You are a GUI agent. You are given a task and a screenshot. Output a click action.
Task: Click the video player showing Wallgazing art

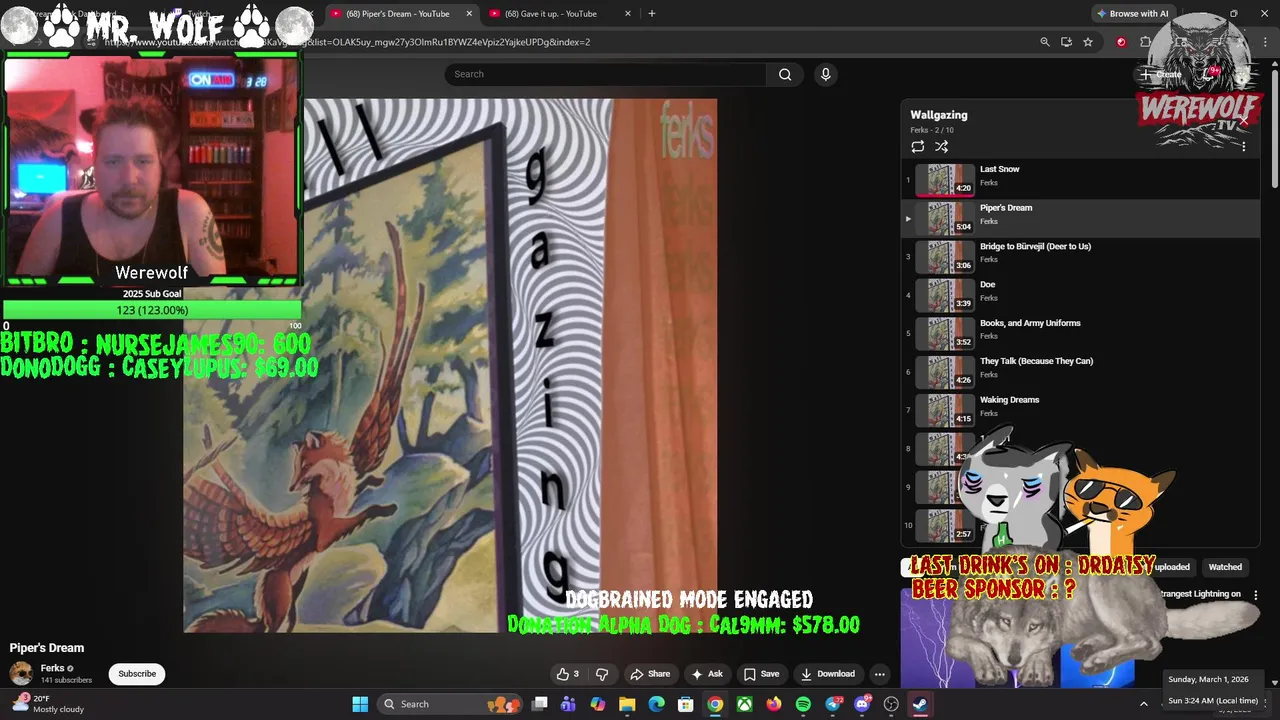tap(450, 365)
